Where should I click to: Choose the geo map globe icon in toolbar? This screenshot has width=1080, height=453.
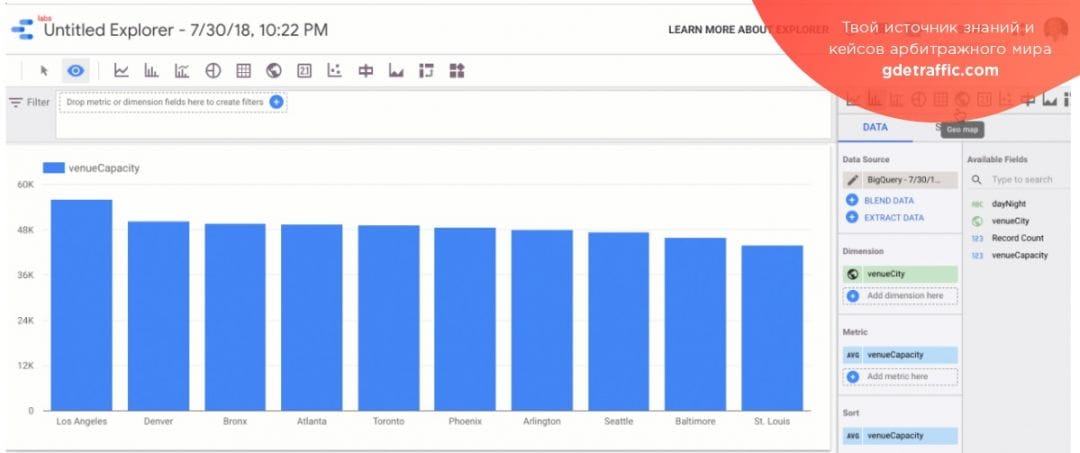click(x=274, y=70)
